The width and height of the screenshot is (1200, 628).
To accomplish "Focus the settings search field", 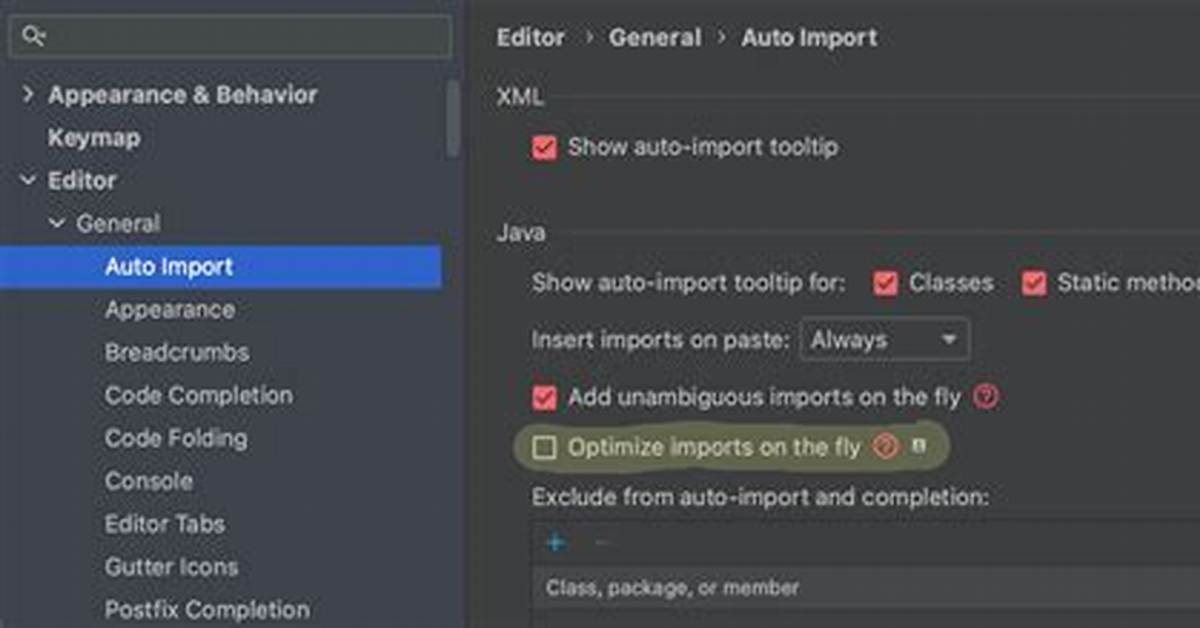I will point(231,37).
